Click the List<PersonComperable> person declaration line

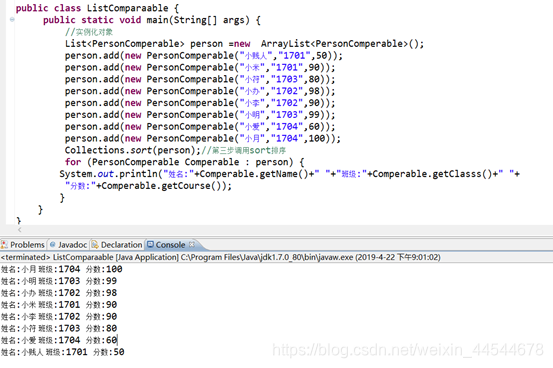(244, 44)
